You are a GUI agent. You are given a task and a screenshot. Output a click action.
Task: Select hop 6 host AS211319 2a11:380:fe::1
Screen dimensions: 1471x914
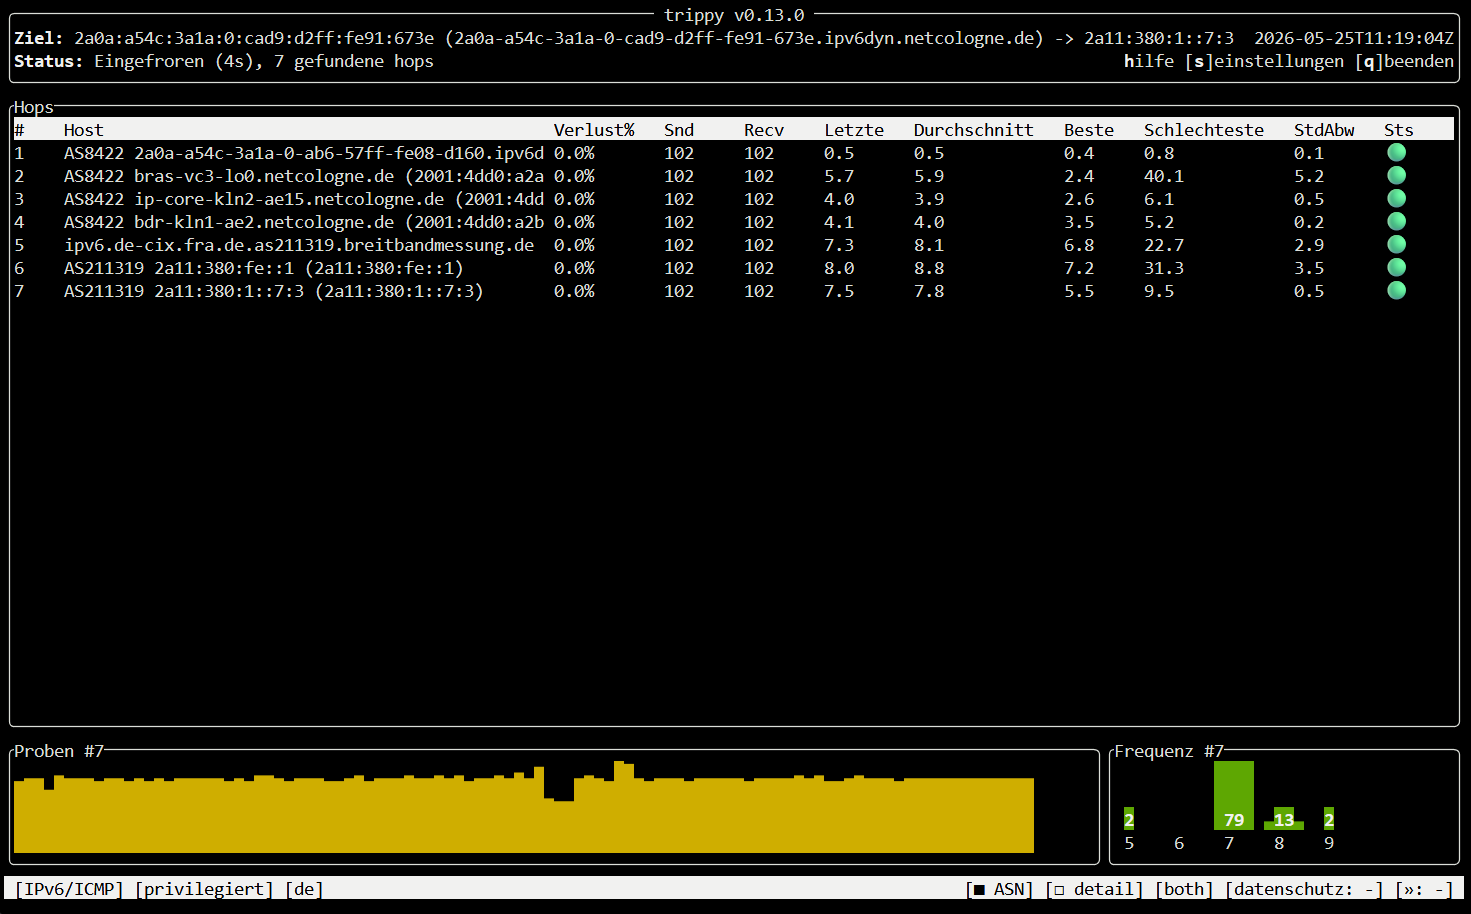[x=264, y=268]
